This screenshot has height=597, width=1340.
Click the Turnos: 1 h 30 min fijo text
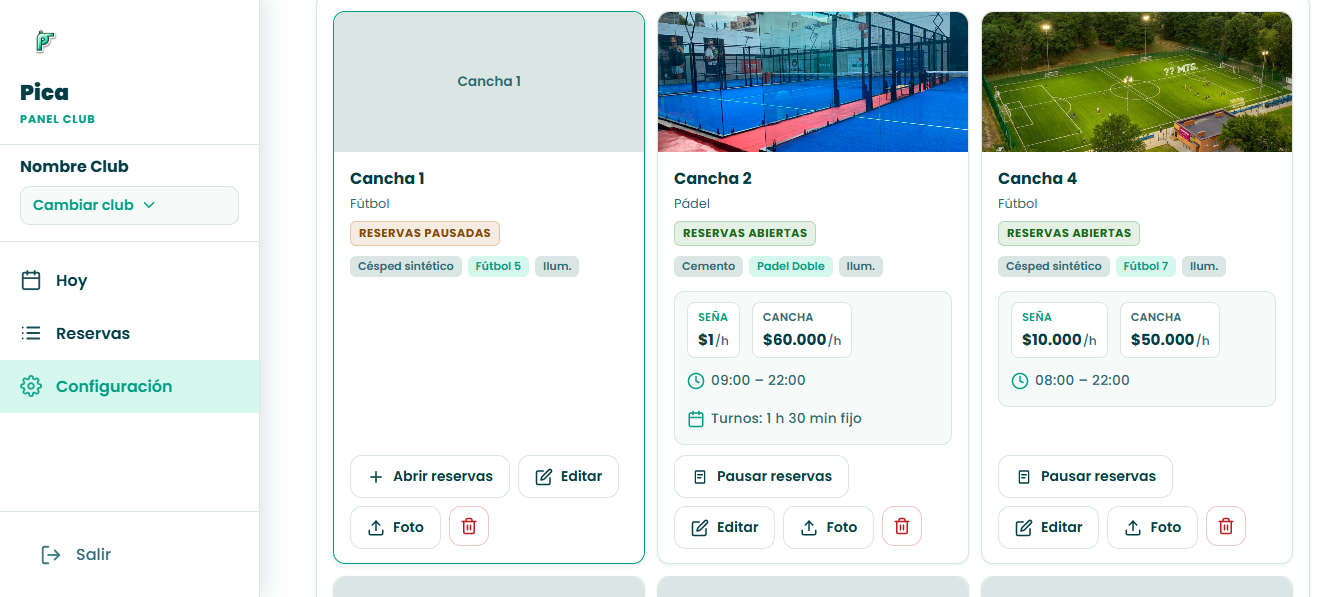[786, 419]
